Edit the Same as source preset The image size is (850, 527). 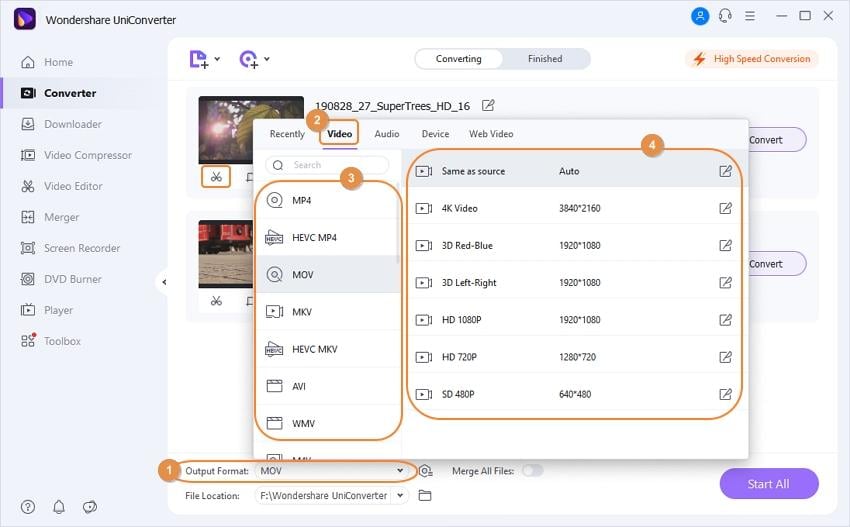tap(725, 171)
